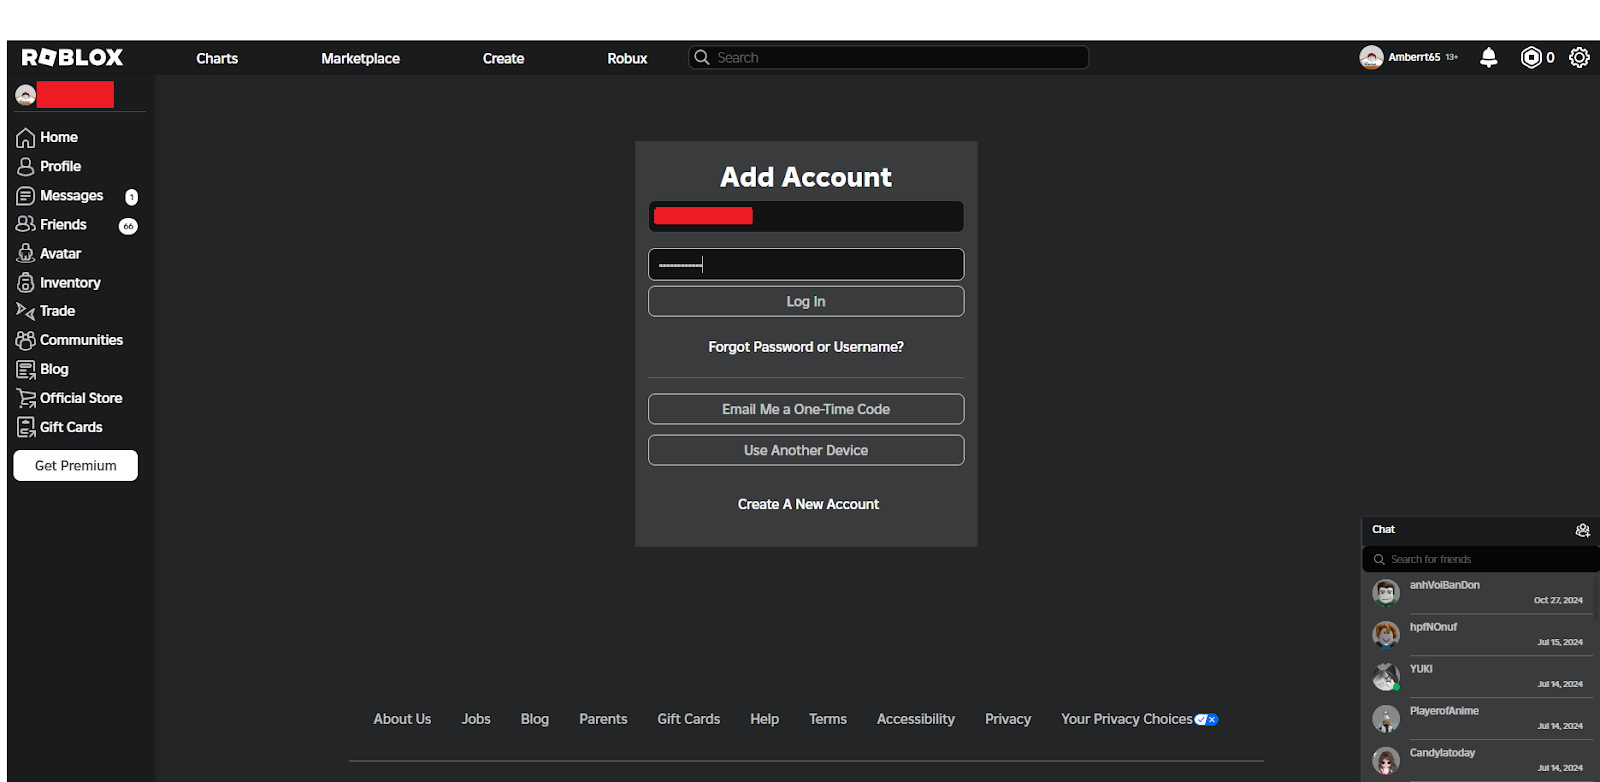Open chat with hpfNOnuf
This screenshot has height=782, width=1600.
pos(1480,635)
